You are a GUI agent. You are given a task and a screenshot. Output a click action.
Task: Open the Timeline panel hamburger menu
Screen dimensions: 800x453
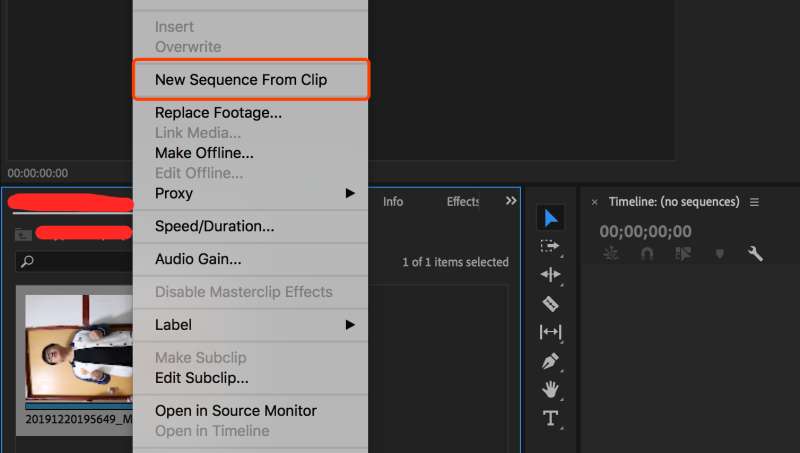tap(755, 202)
